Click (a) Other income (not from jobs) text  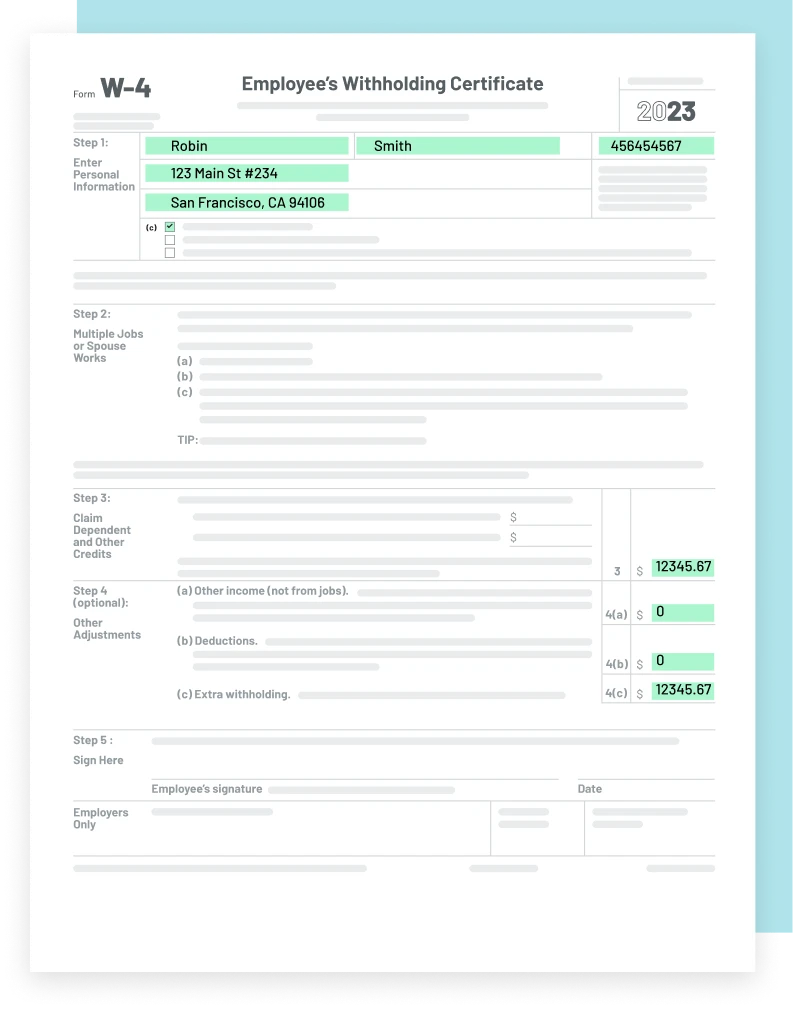tap(263, 591)
